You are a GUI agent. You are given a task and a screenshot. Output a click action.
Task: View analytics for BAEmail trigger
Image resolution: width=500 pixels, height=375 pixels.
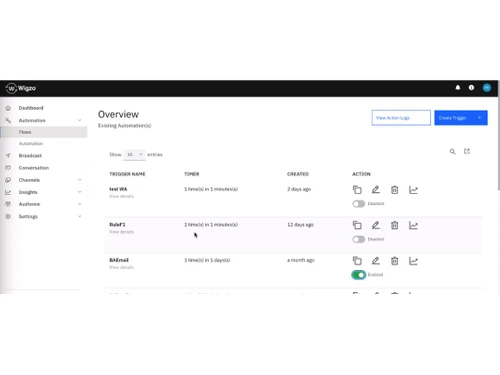413,261
